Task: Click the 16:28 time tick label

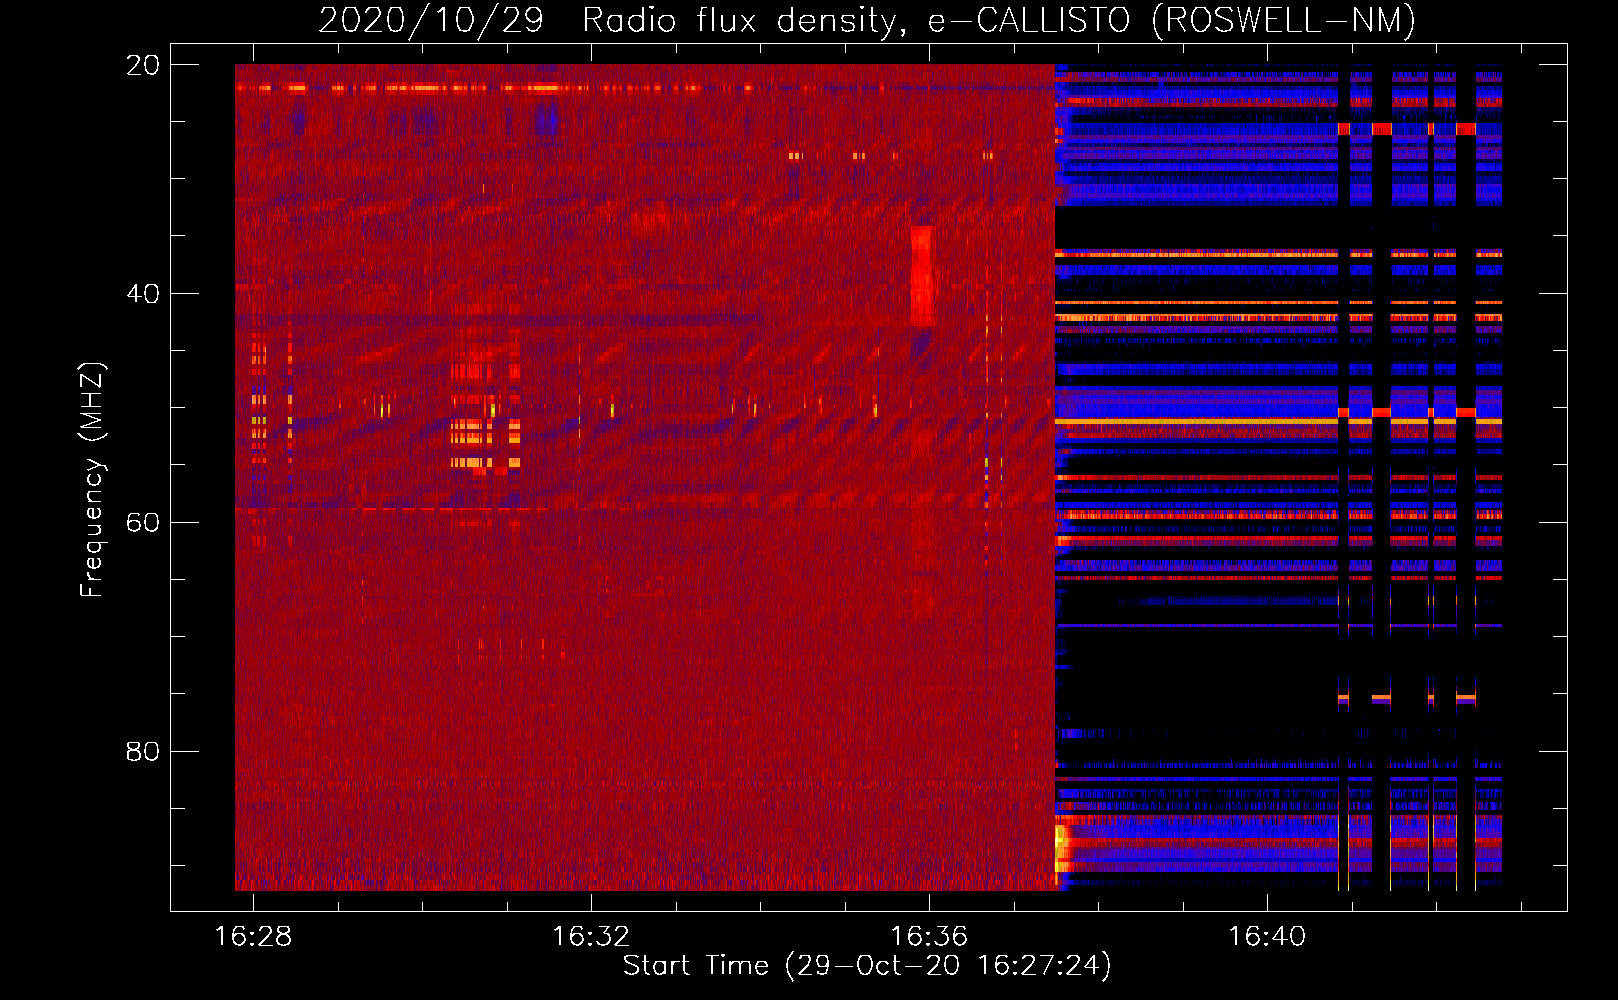Action: 253,937
